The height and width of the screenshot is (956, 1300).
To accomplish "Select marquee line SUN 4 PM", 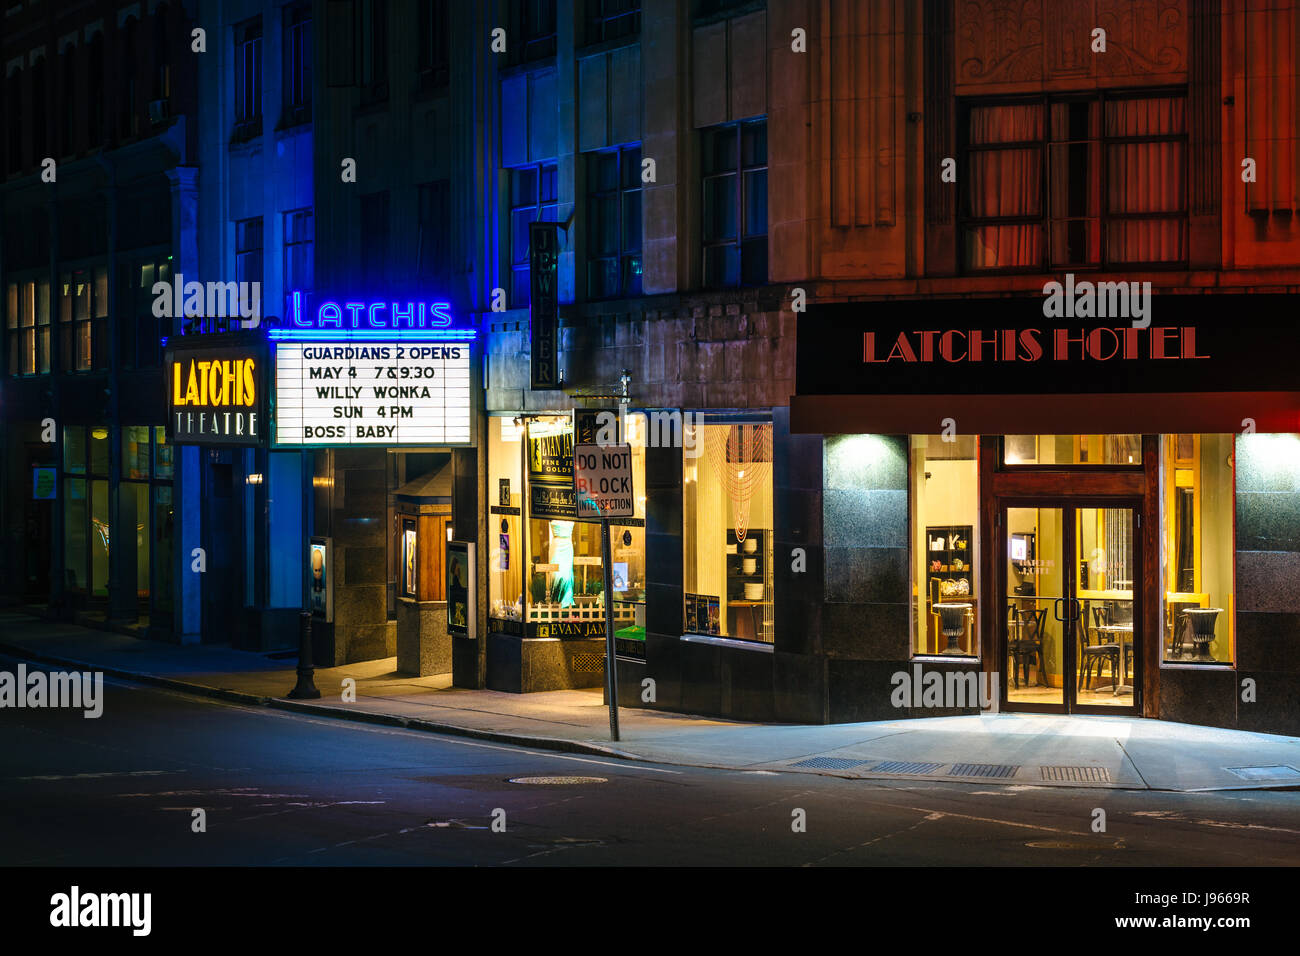I will (x=372, y=412).
